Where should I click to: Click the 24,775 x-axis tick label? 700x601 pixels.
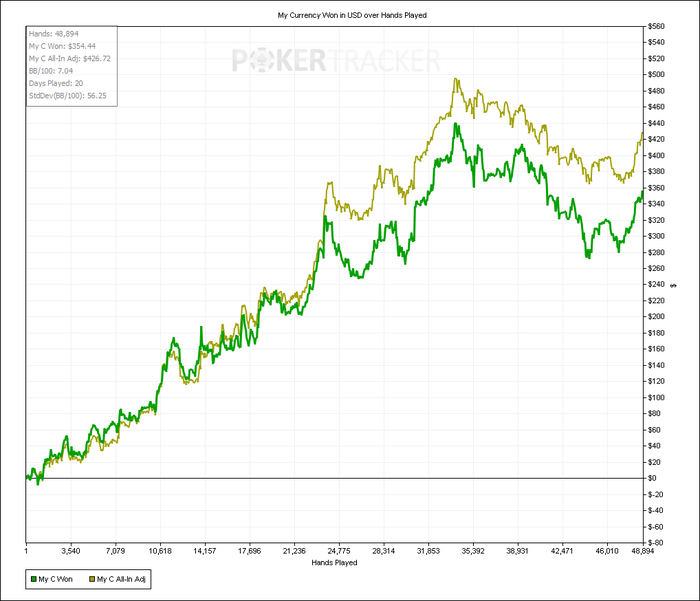339,551
